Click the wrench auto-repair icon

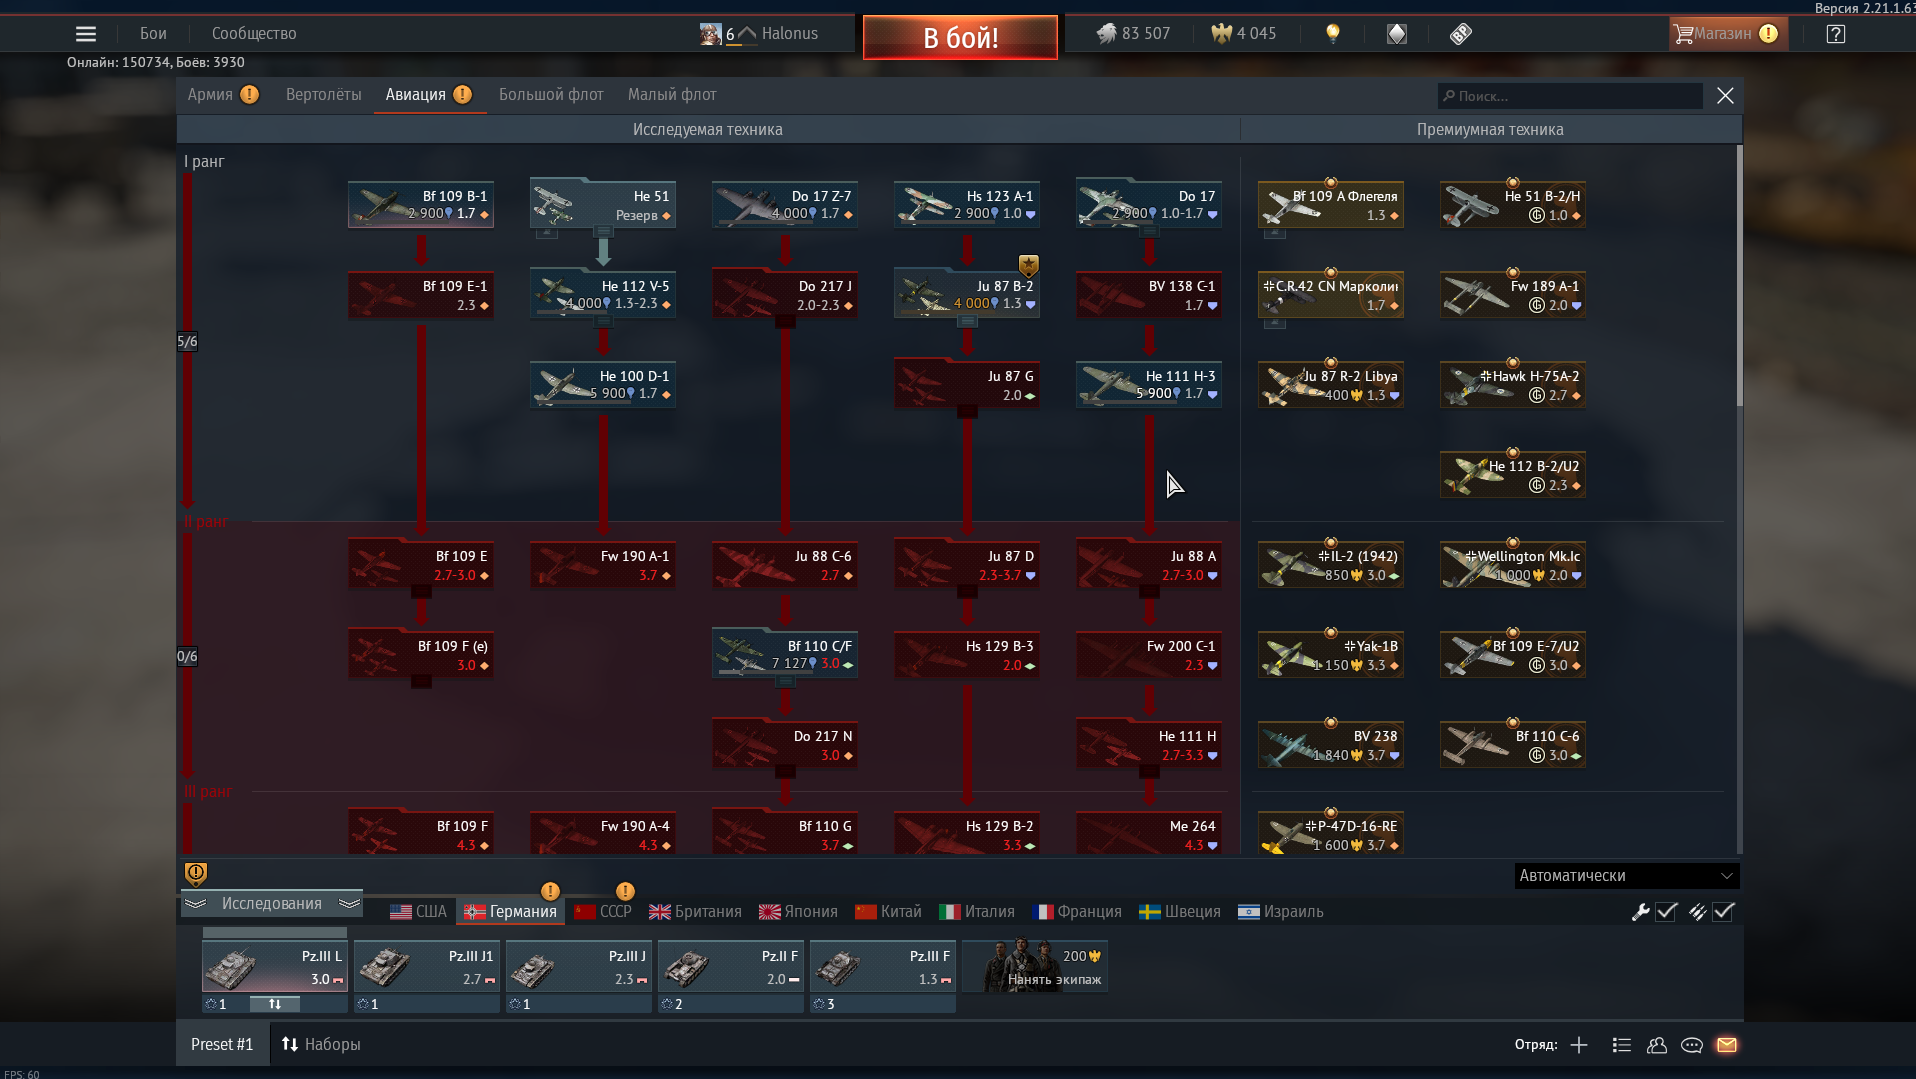point(1640,912)
